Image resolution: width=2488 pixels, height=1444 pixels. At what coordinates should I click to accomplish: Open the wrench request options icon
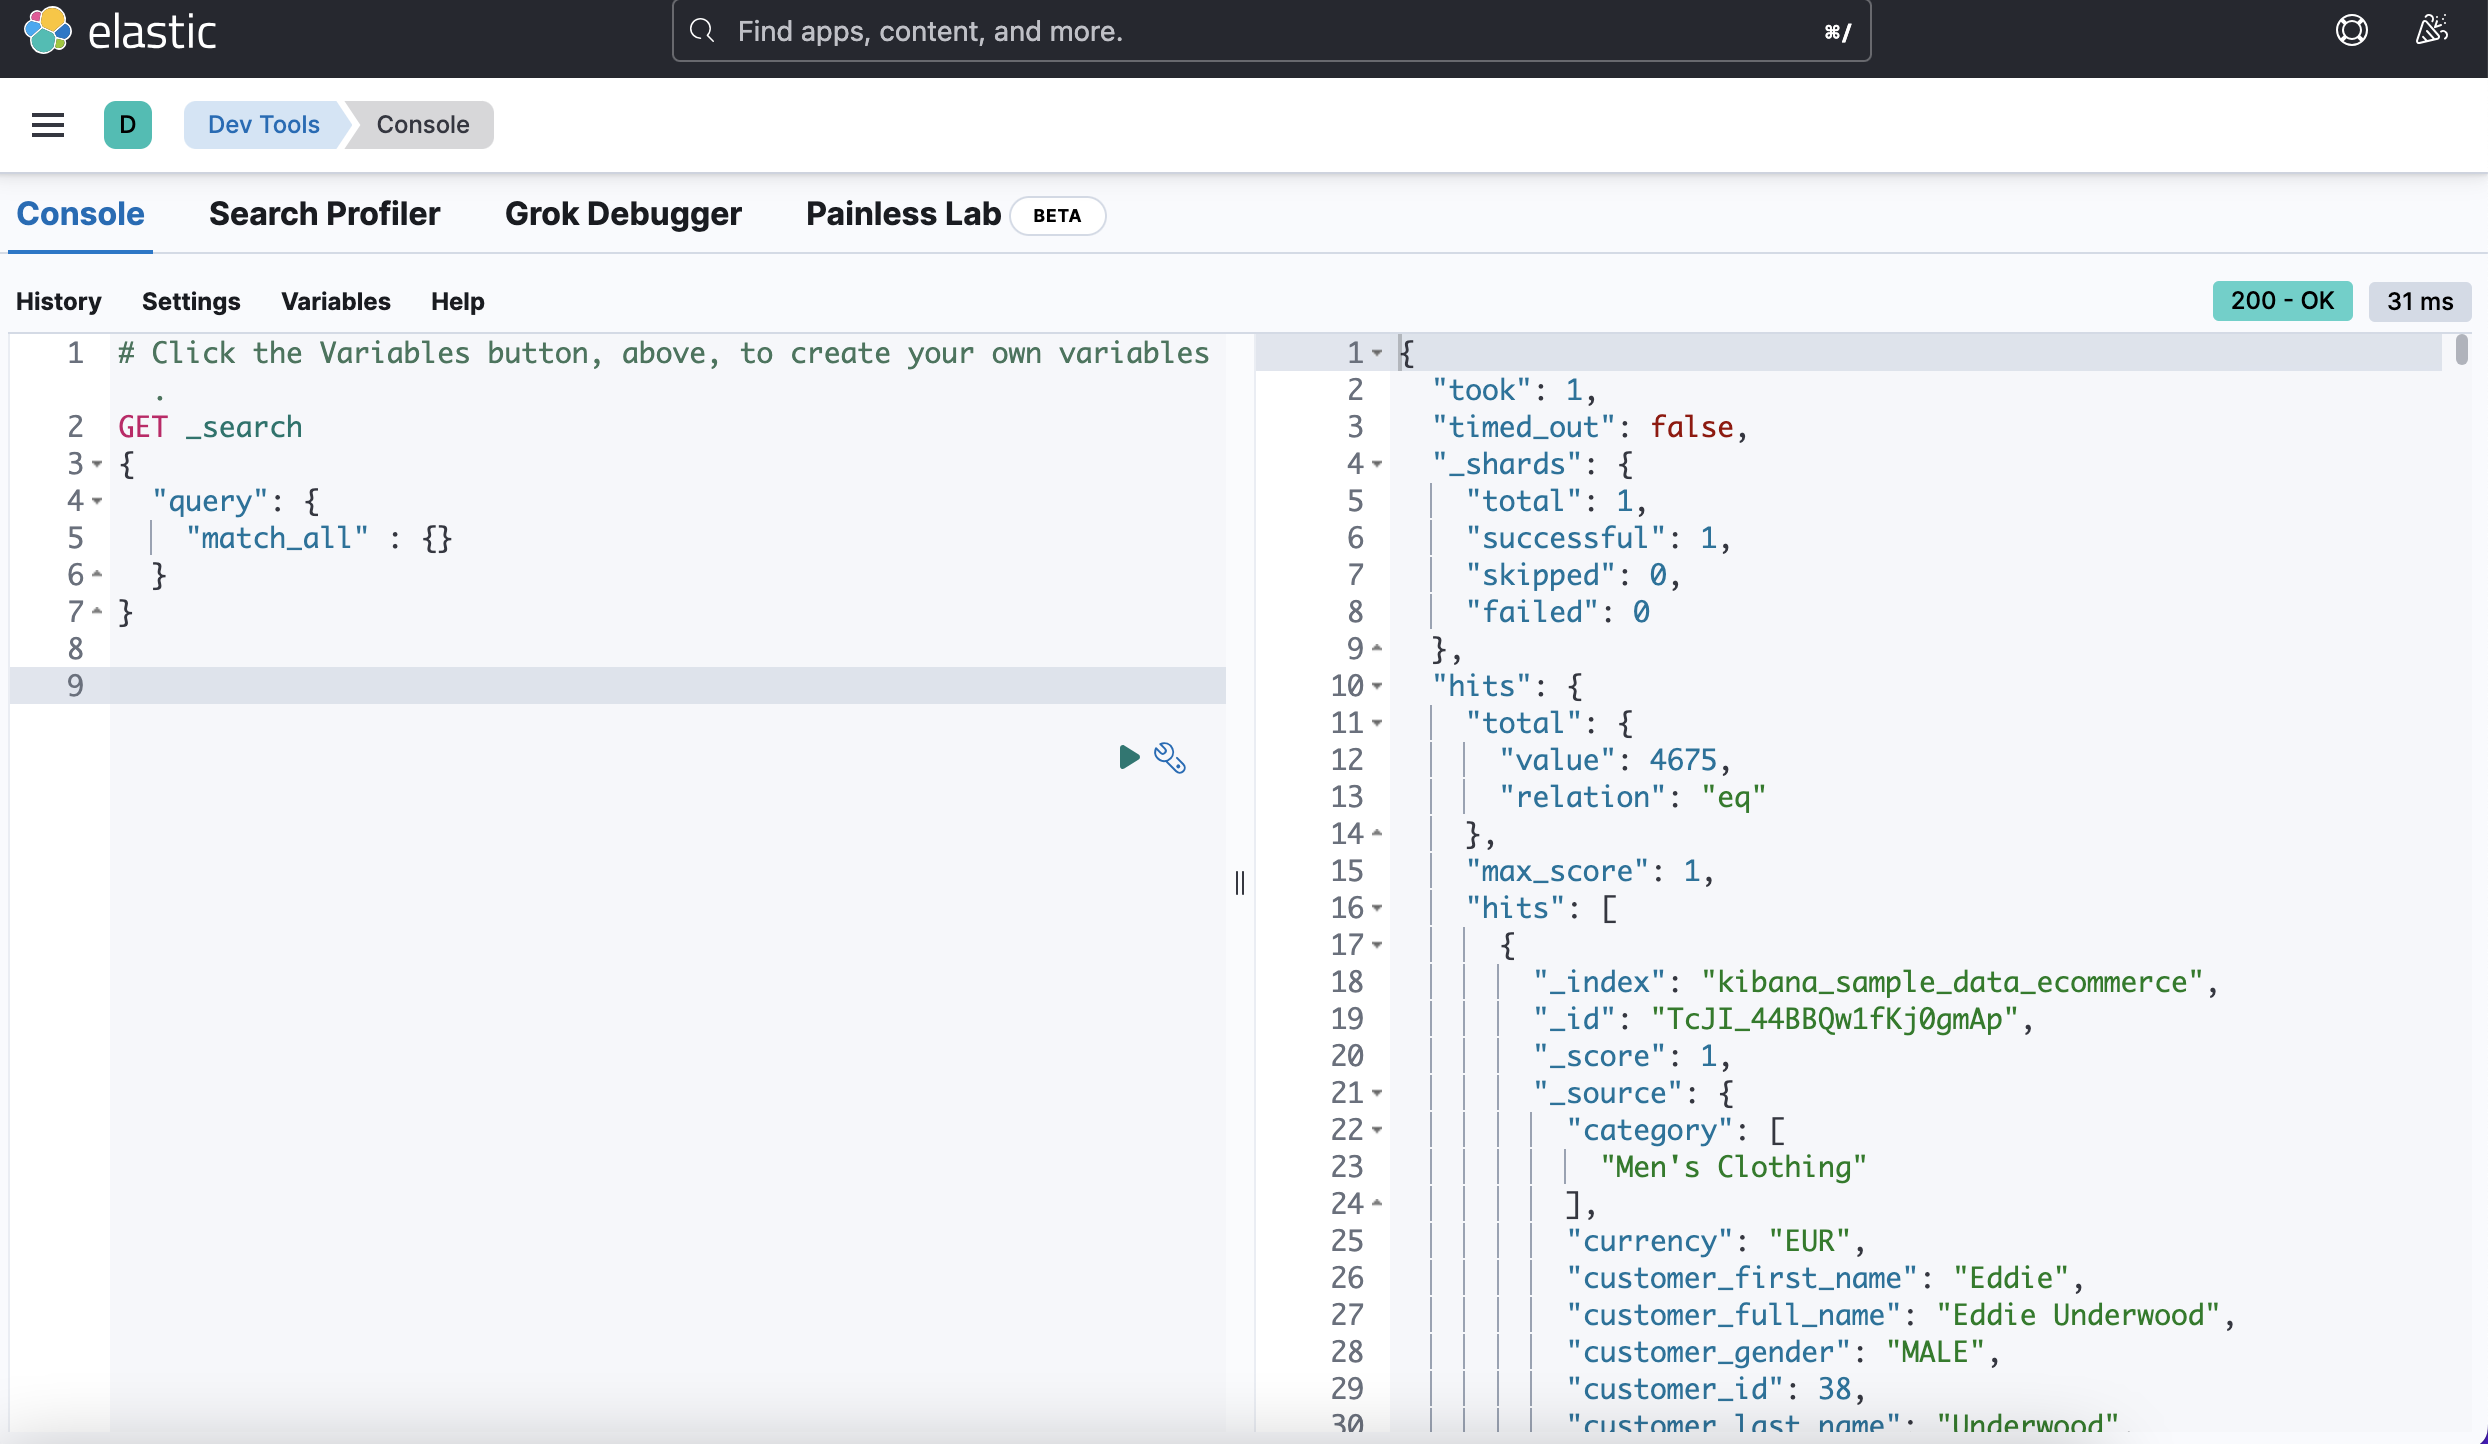tap(1170, 758)
